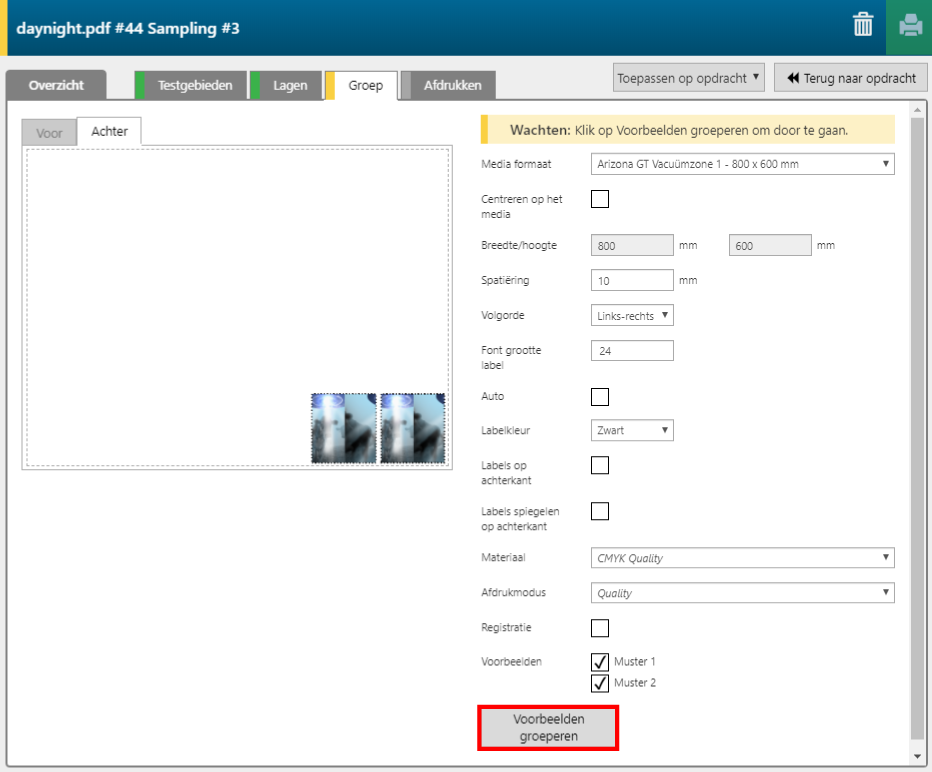Click the trash can delete icon
The height and width of the screenshot is (772, 932).
pos(862,26)
